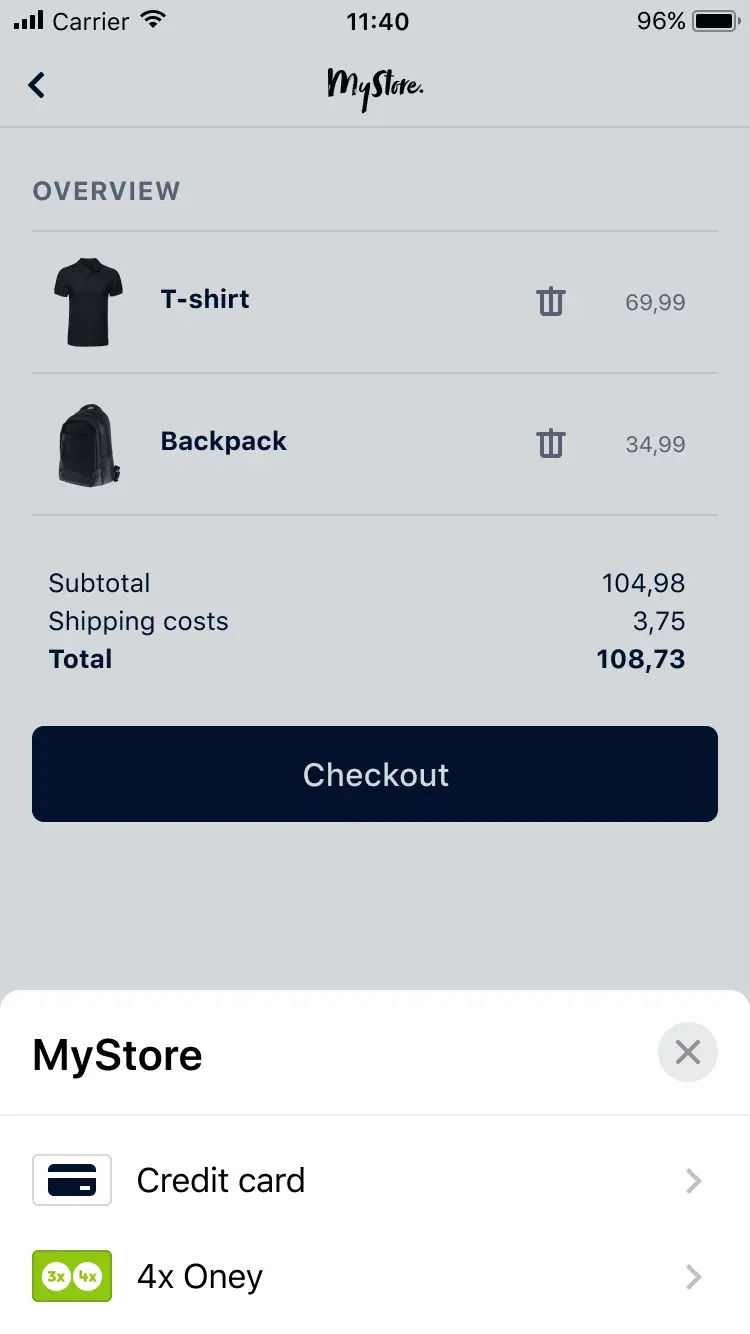Expand the 4x Oney payment option

693,1276
